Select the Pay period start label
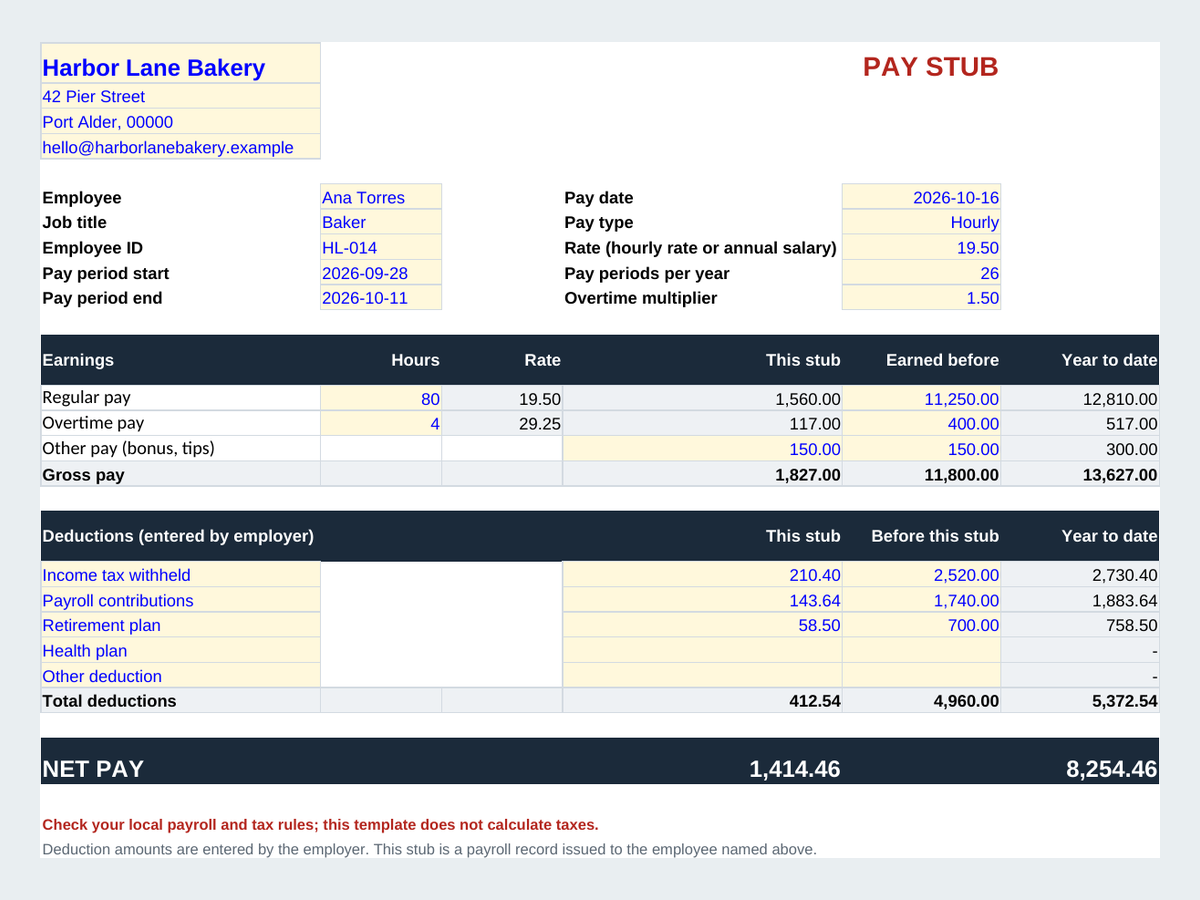Image resolution: width=1200 pixels, height=900 pixels. [x=106, y=273]
